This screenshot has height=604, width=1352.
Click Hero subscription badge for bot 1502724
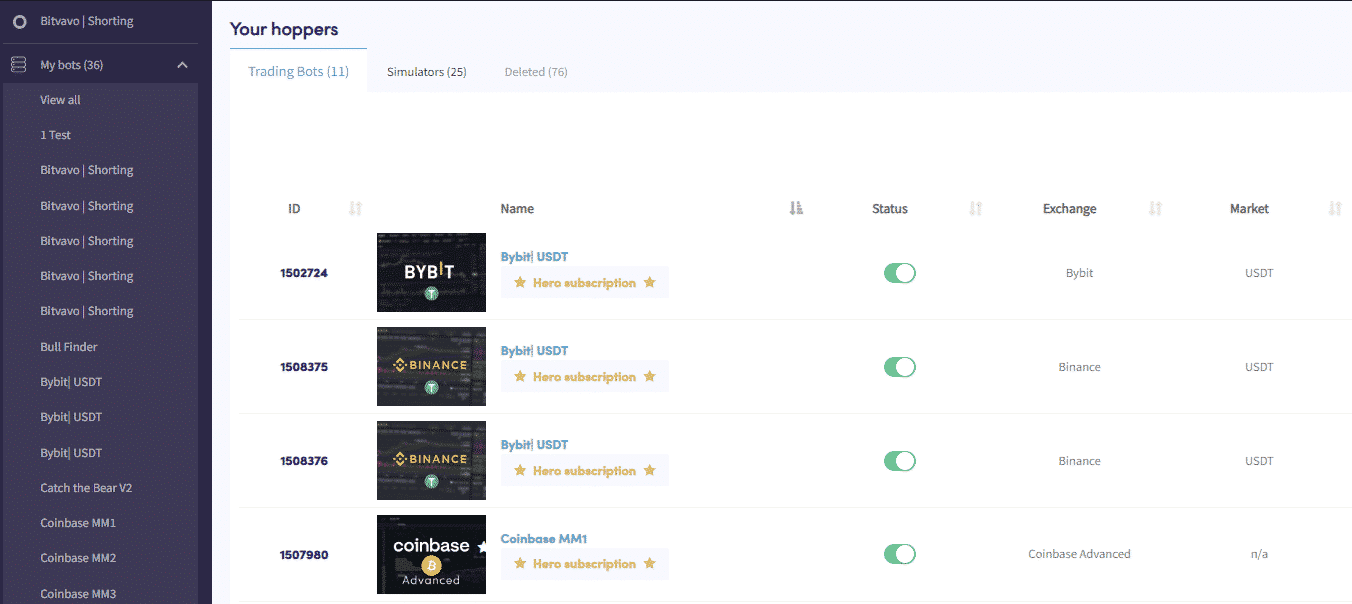click(x=585, y=283)
